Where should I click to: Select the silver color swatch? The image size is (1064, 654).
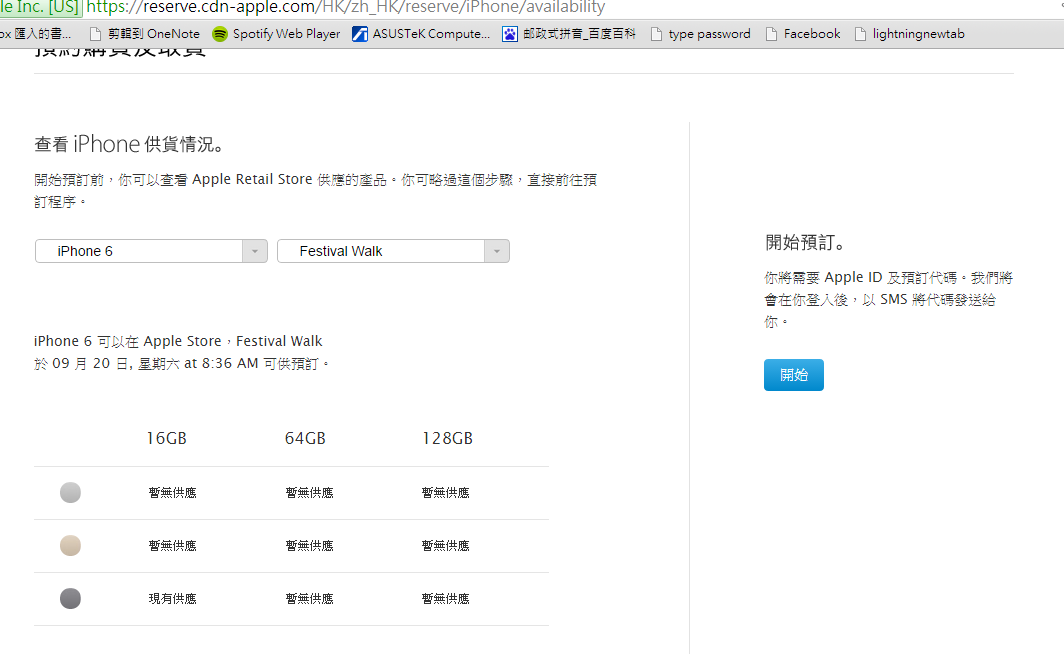click(70, 492)
